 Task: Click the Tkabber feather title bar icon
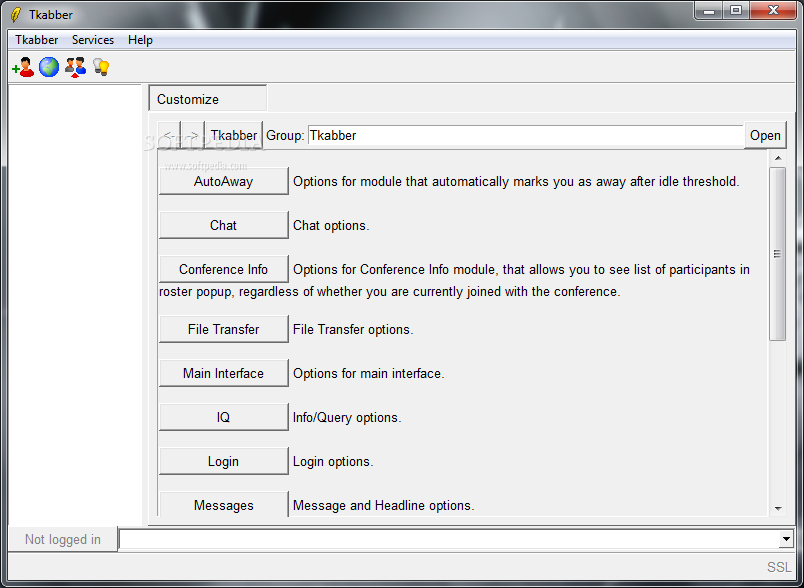(x=16, y=15)
